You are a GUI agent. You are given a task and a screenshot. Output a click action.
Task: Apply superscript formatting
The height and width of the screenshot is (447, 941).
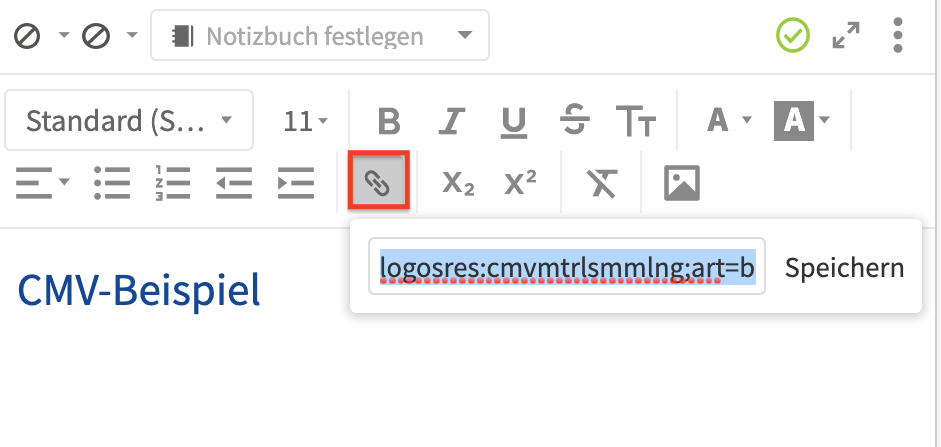click(520, 182)
